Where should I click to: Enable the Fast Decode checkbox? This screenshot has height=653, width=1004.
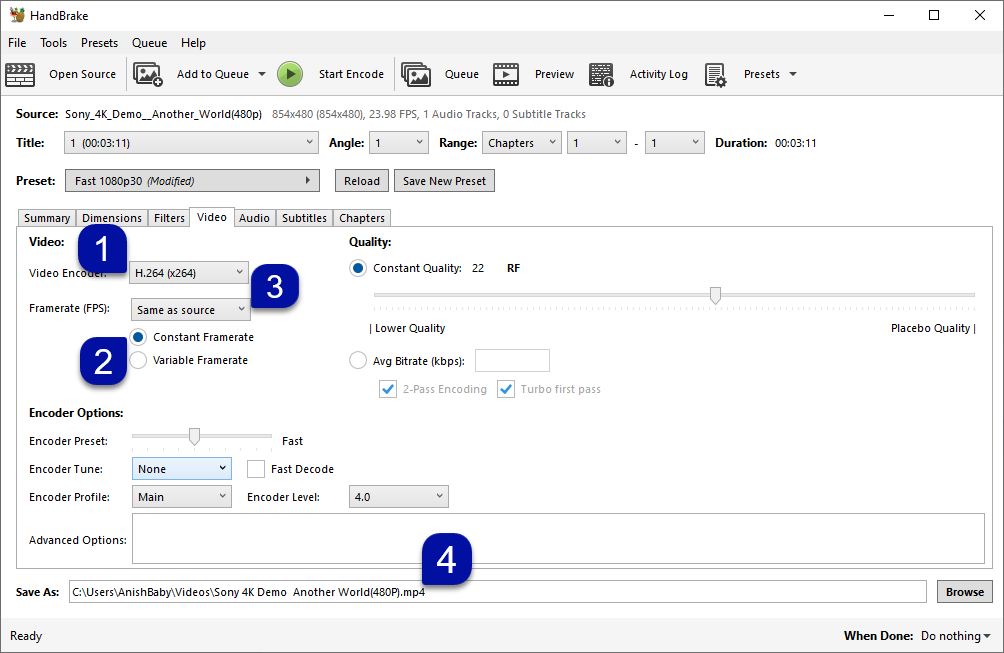(256, 469)
